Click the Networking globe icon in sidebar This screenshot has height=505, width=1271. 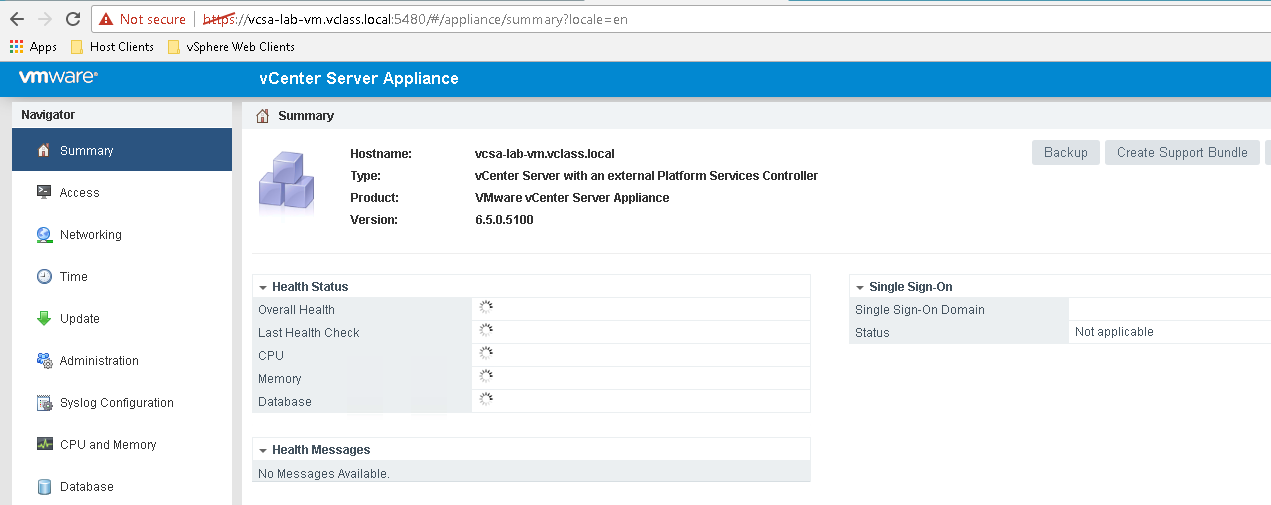(x=44, y=235)
